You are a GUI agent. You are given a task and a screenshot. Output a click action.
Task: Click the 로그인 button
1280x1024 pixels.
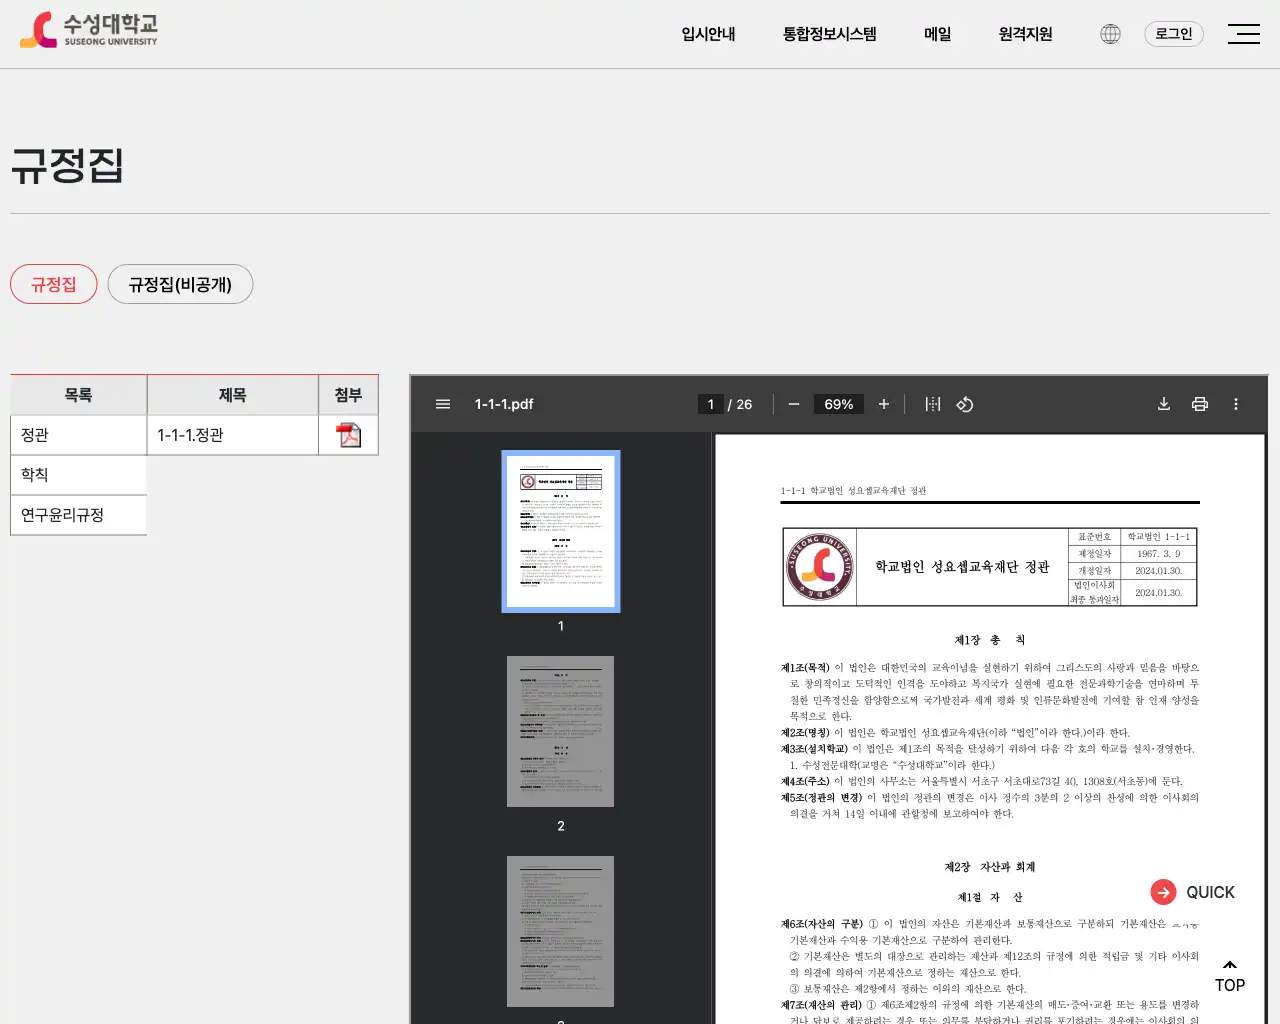coord(1173,33)
